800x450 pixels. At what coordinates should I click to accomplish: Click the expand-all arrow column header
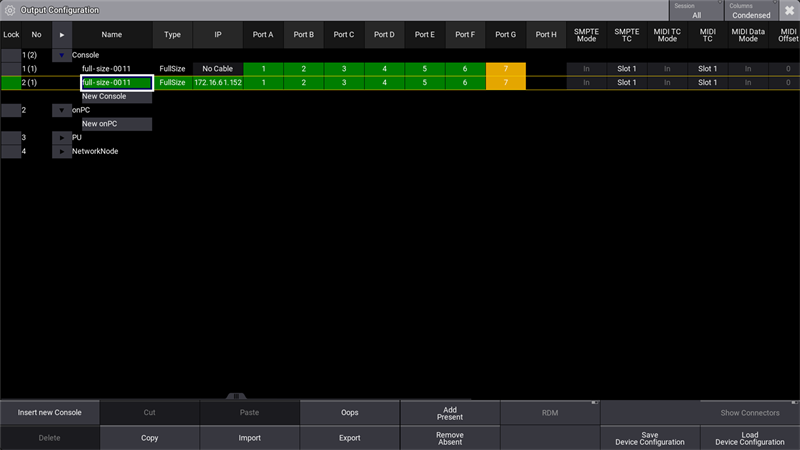click(x=62, y=35)
